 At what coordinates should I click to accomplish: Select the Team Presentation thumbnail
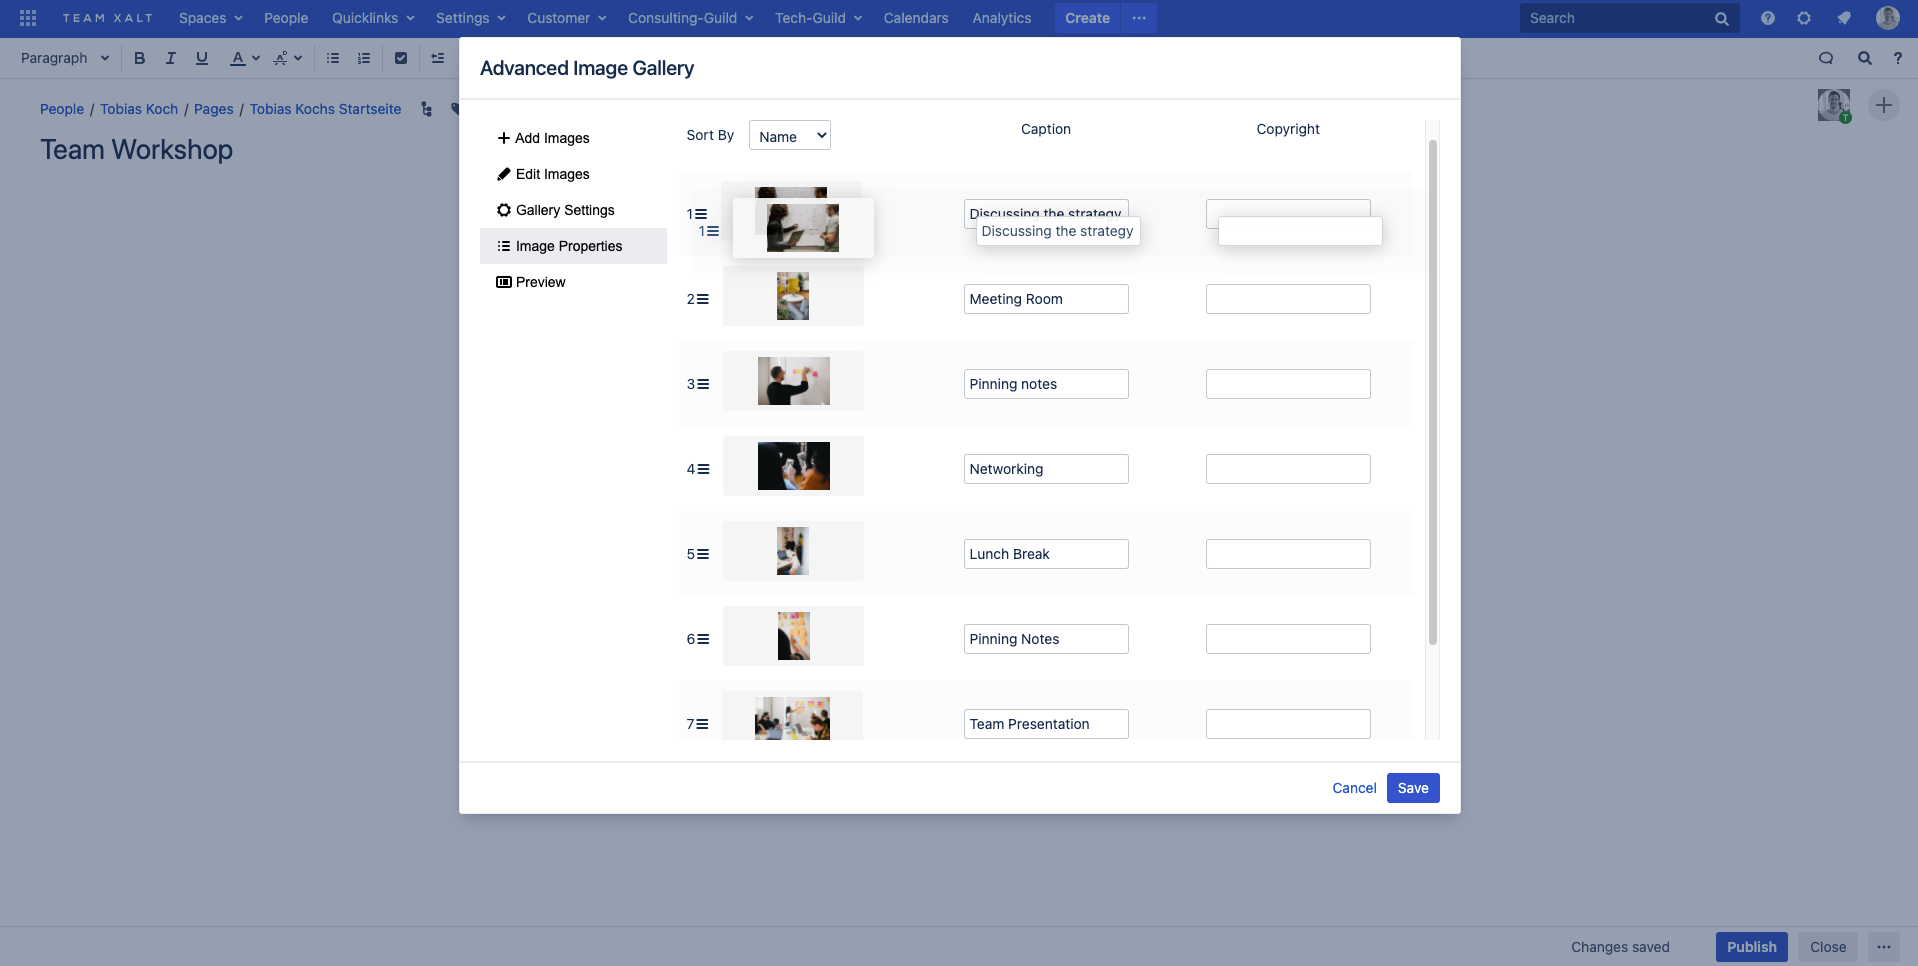(792, 719)
